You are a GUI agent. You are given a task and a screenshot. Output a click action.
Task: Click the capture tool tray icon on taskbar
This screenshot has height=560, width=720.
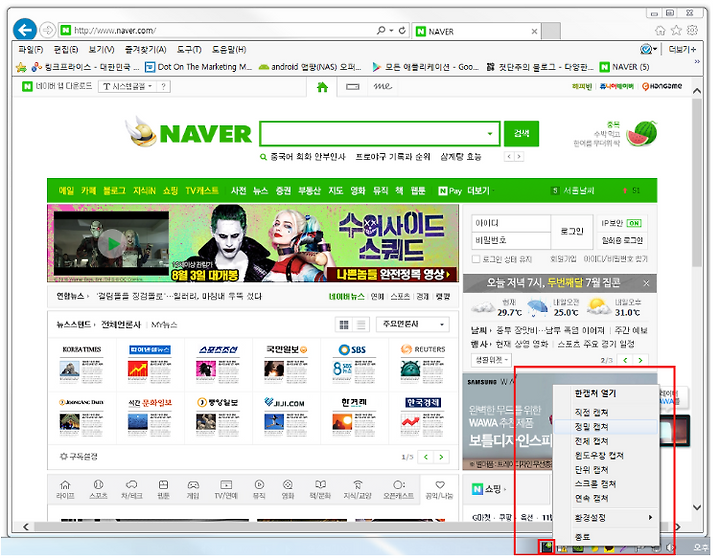point(546,547)
